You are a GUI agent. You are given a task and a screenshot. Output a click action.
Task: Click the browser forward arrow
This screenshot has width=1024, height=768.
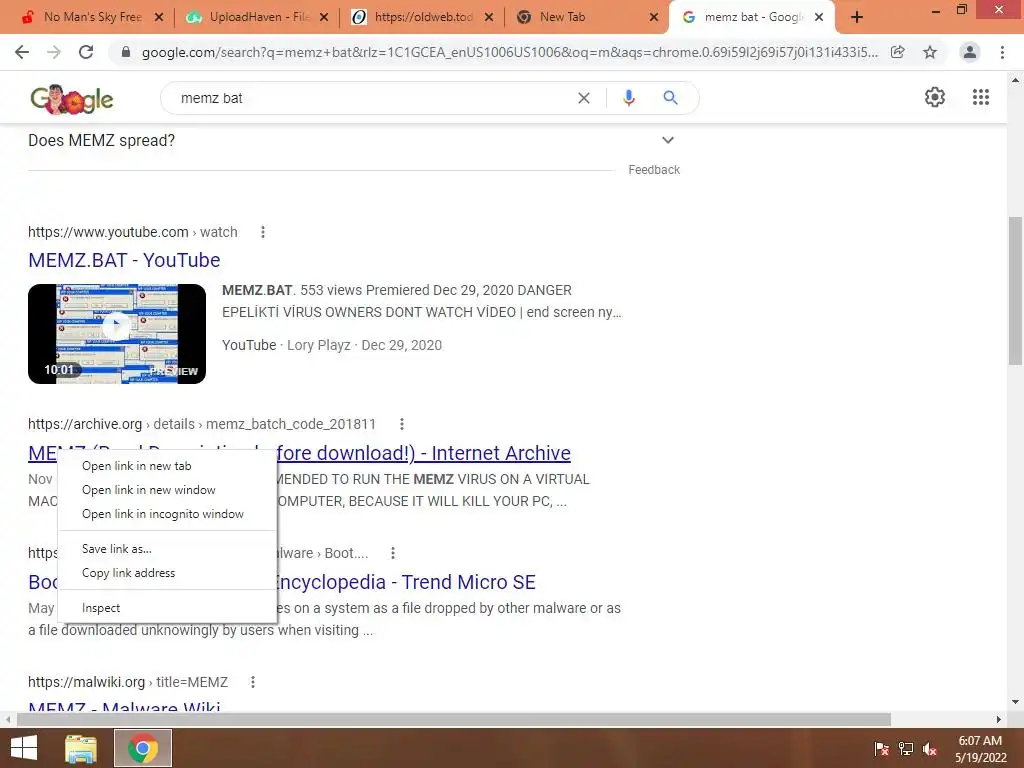coord(54,52)
